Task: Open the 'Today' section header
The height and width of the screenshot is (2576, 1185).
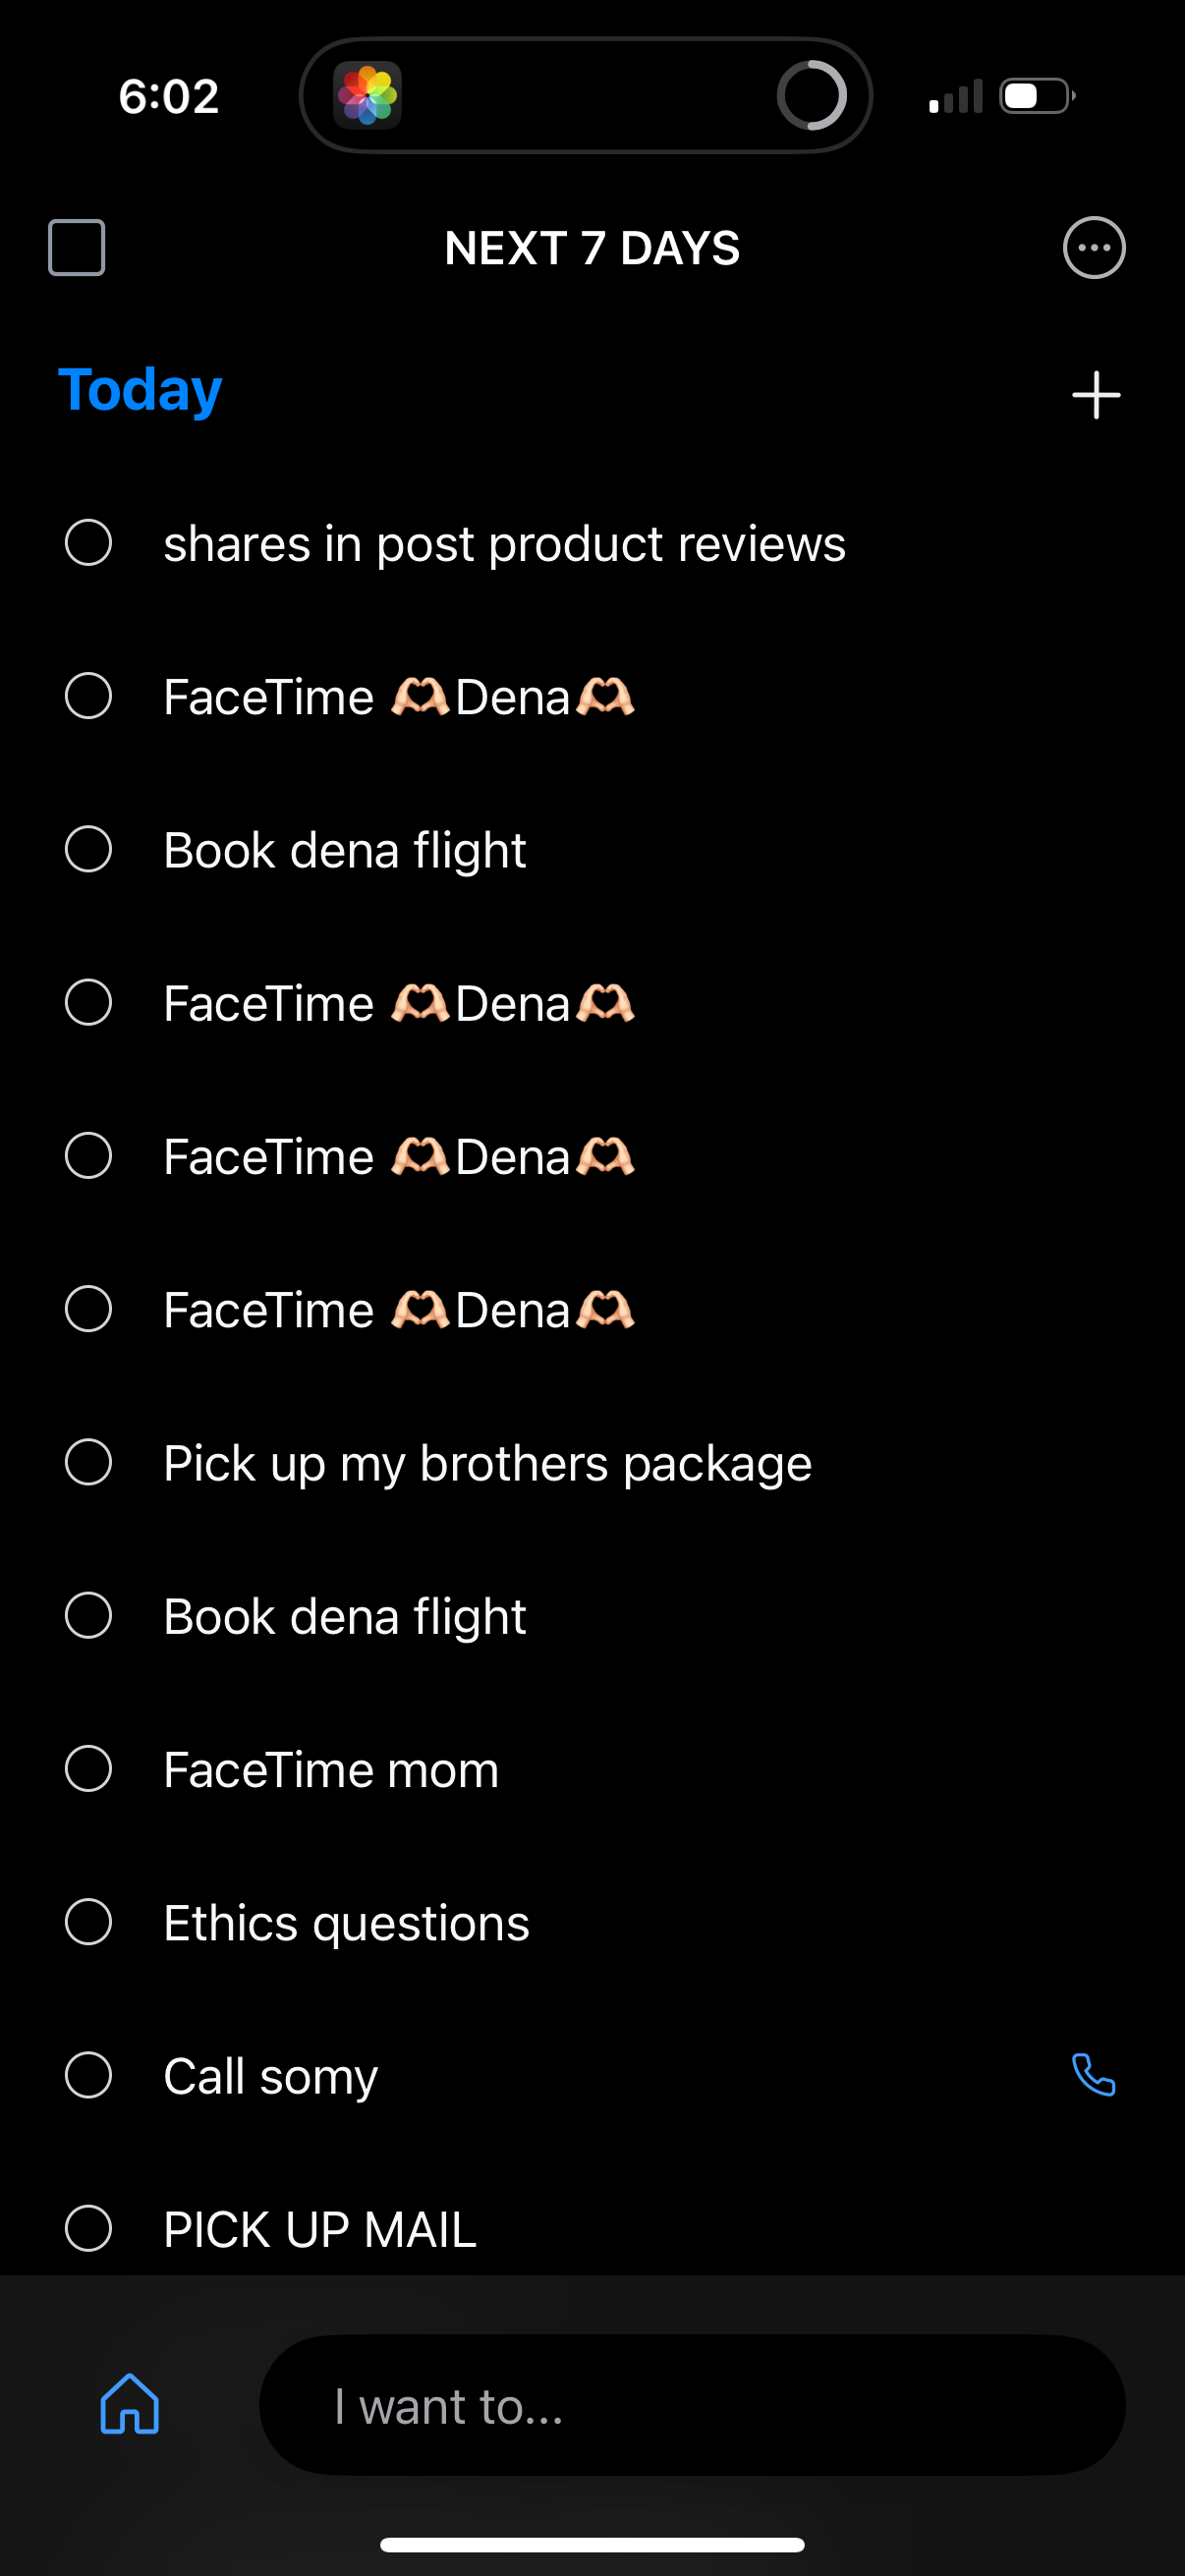Action: click(x=140, y=390)
